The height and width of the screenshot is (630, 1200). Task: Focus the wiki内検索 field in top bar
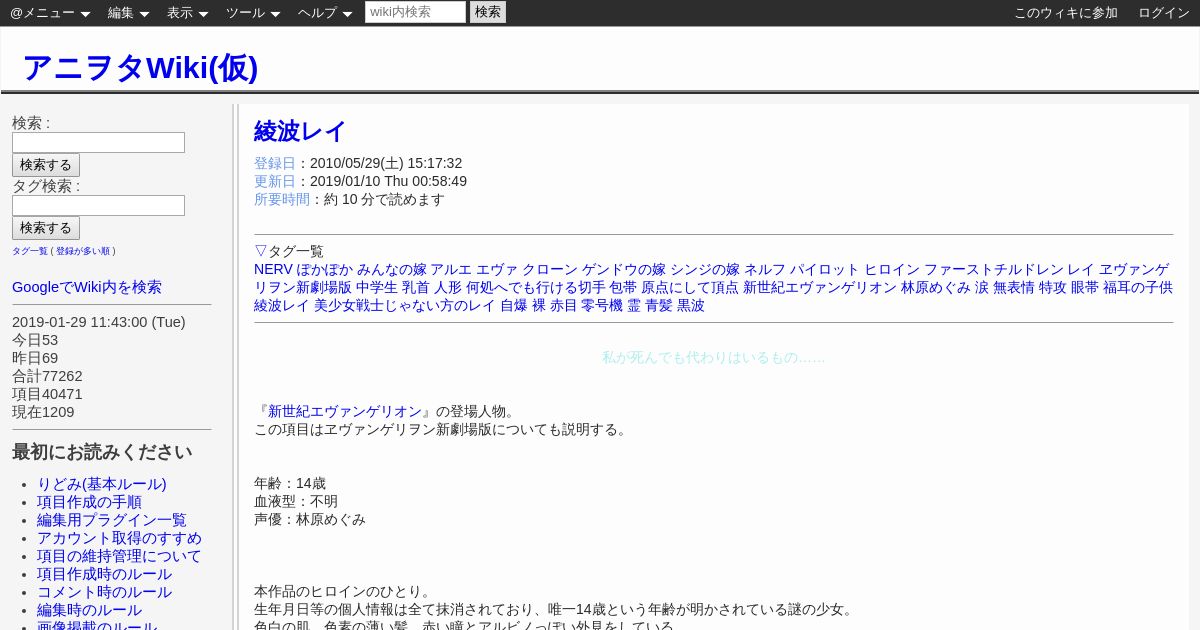(x=415, y=12)
